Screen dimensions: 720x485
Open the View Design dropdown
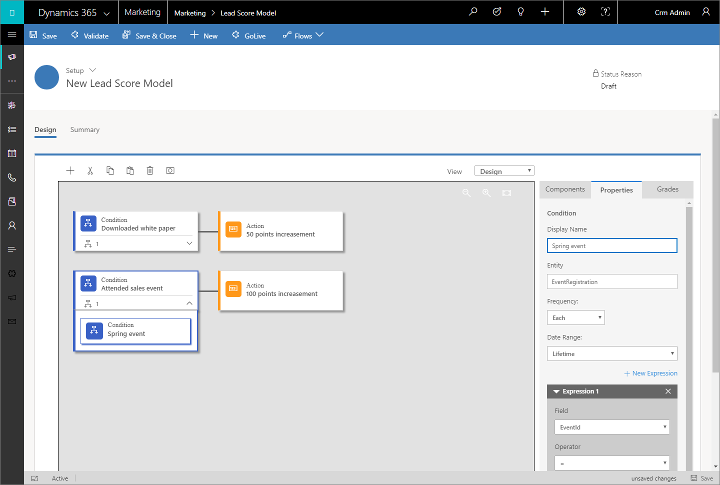(504, 171)
